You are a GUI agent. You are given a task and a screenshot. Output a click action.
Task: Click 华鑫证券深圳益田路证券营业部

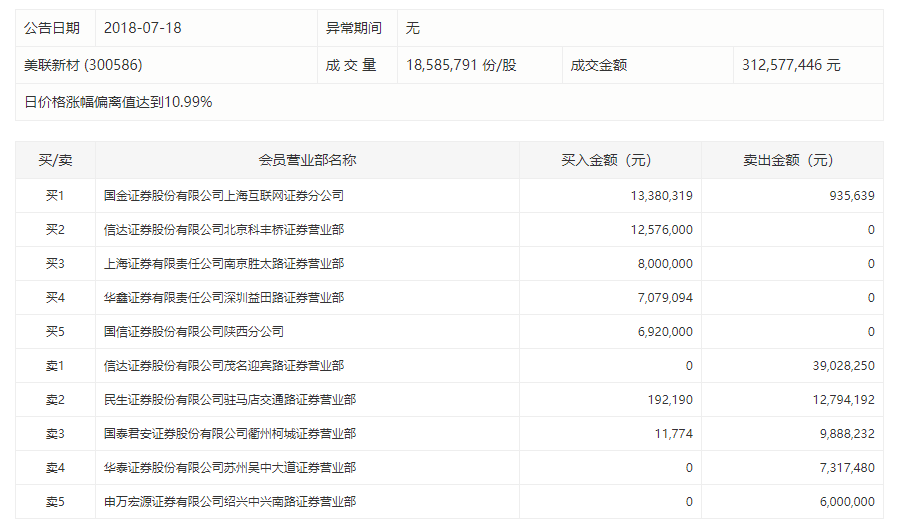click(223, 298)
